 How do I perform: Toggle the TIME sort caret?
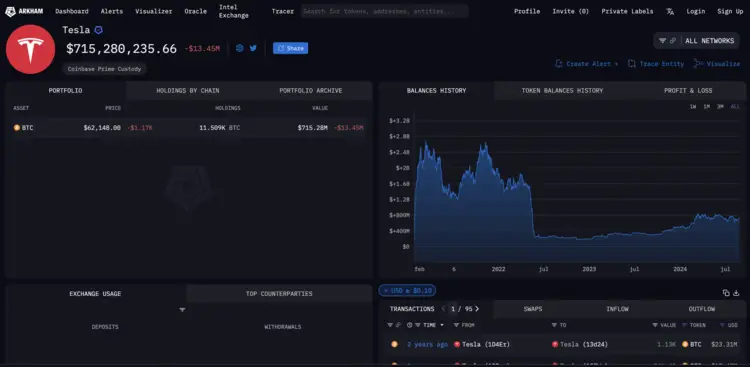[441, 325]
